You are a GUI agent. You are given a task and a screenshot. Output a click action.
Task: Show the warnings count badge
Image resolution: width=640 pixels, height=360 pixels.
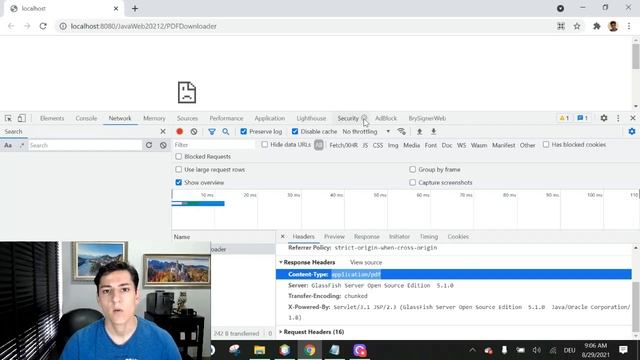click(564, 118)
